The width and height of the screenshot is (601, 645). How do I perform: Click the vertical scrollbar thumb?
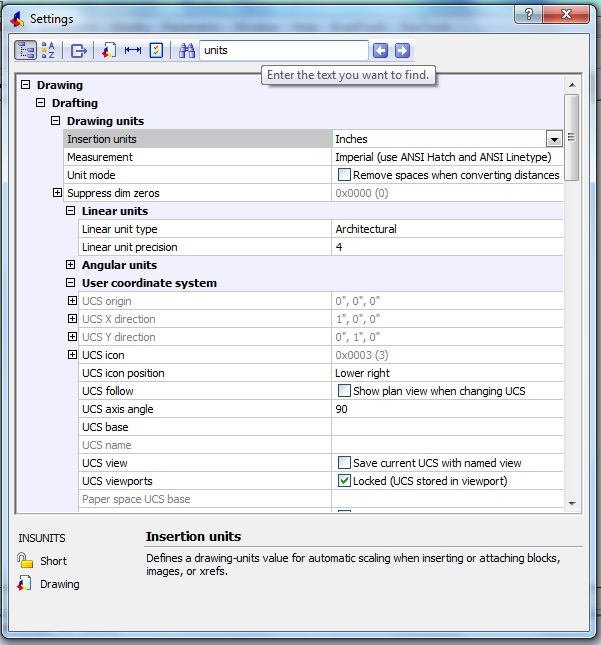pos(572,137)
